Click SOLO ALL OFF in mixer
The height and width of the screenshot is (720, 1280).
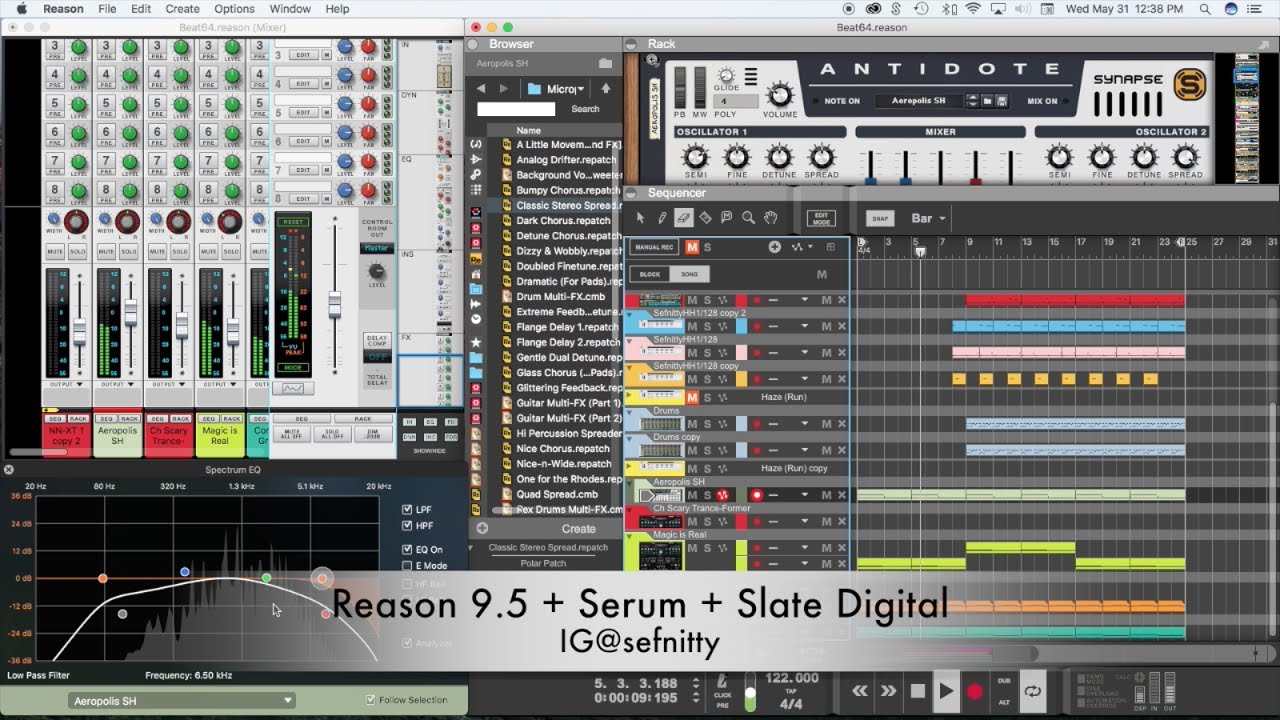(331, 434)
